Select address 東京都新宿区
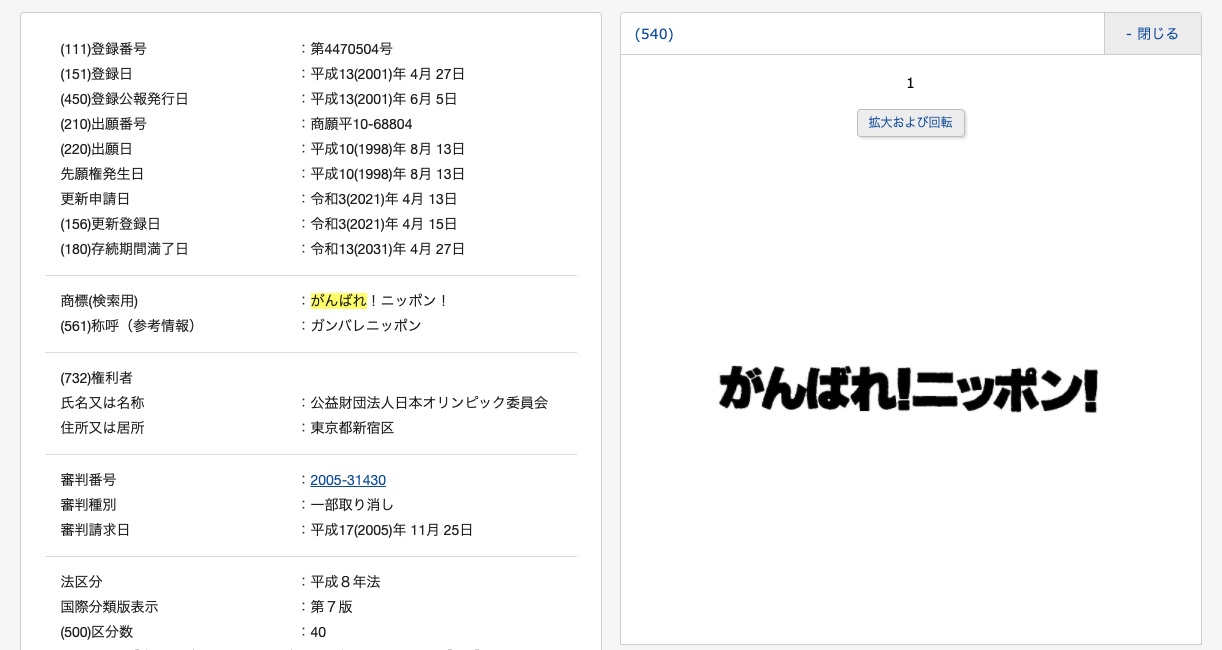The height and width of the screenshot is (650, 1222). click(352, 428)
